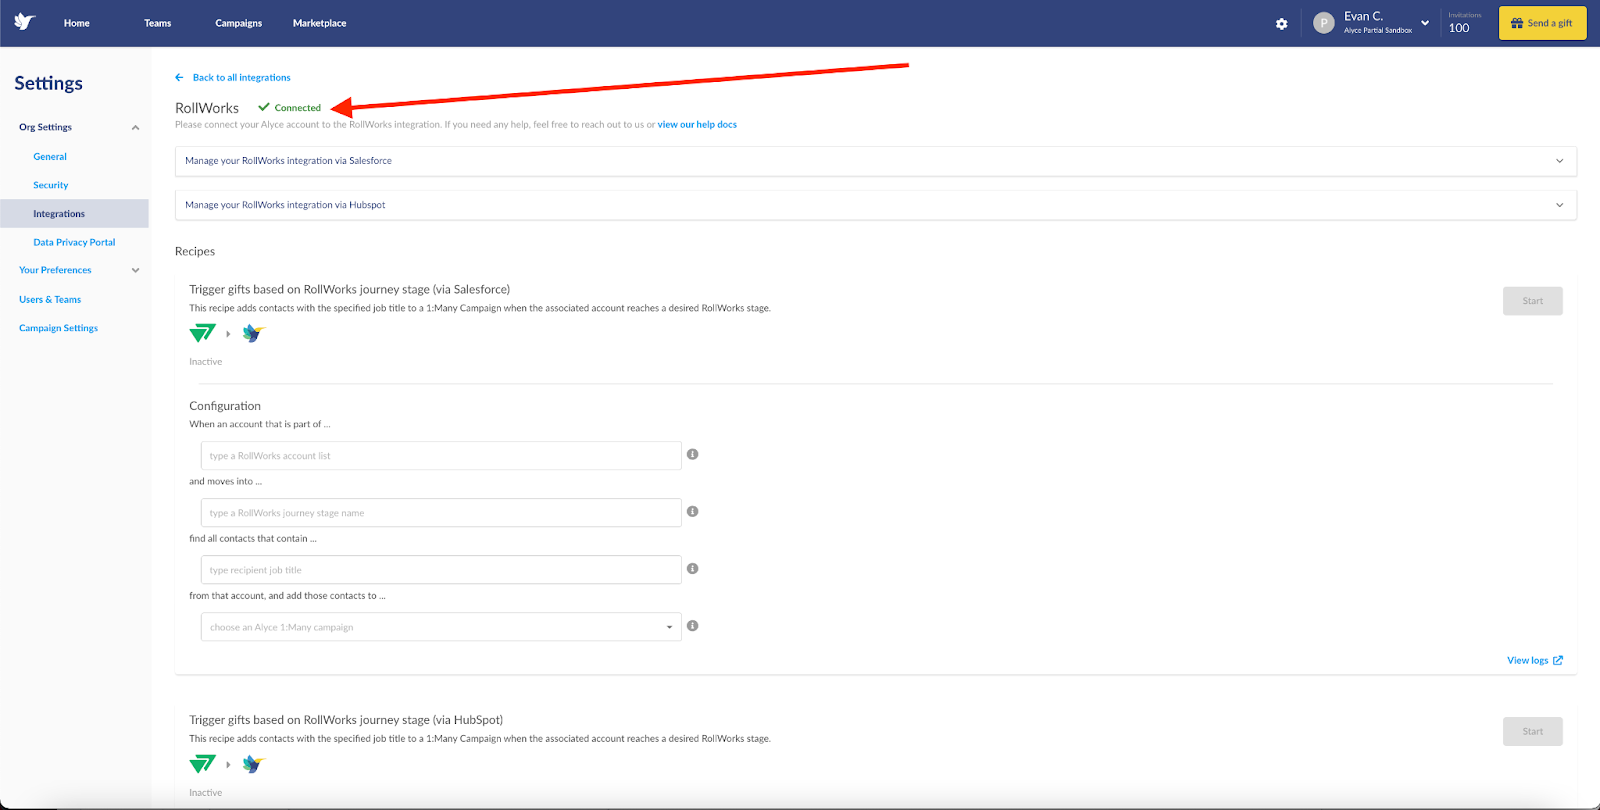
Task: Open Campaign Settings in sidebar
Action: [x=59, y=328]
